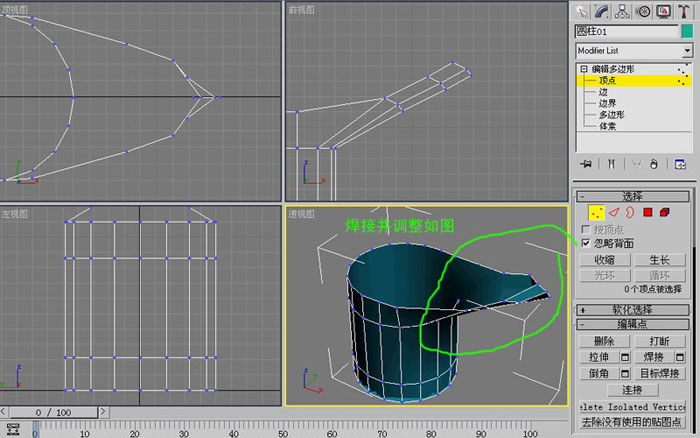Image resolution: width=700 pixels, height=438 pixels.
Task: Toggle Show End Result icon
Action: (611, 164)
